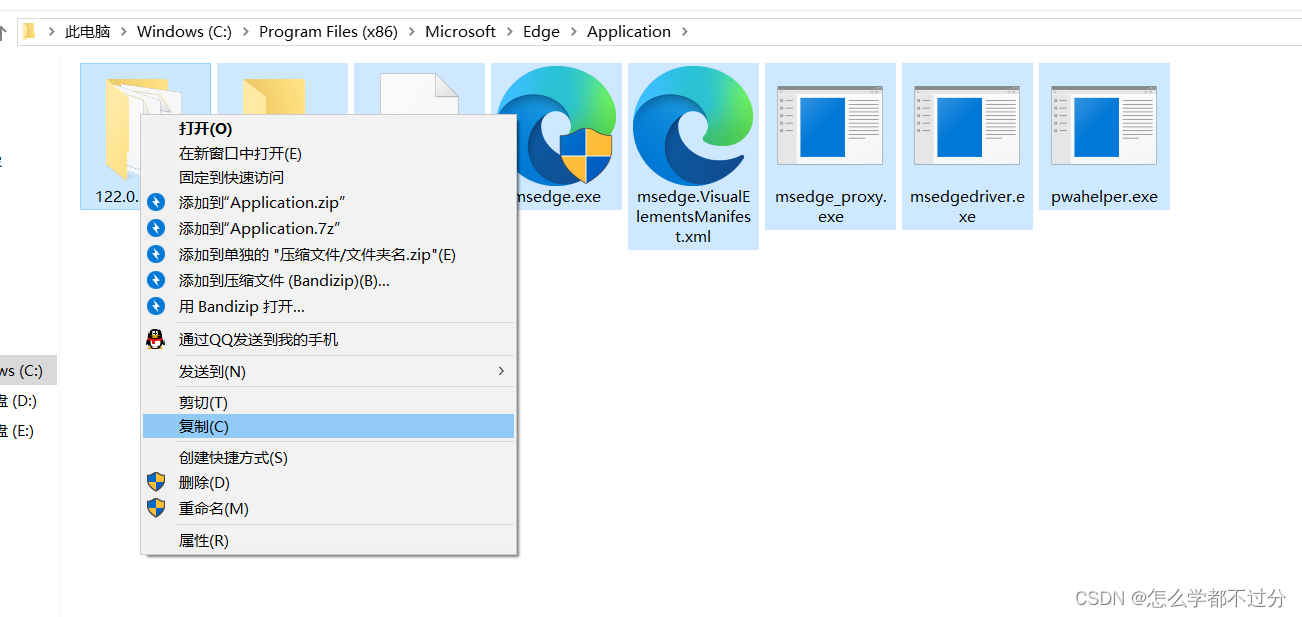Choose 在新窗口中打开(E) menu entry
This screenshot has width=1302, height=617.
click(328, 153)
